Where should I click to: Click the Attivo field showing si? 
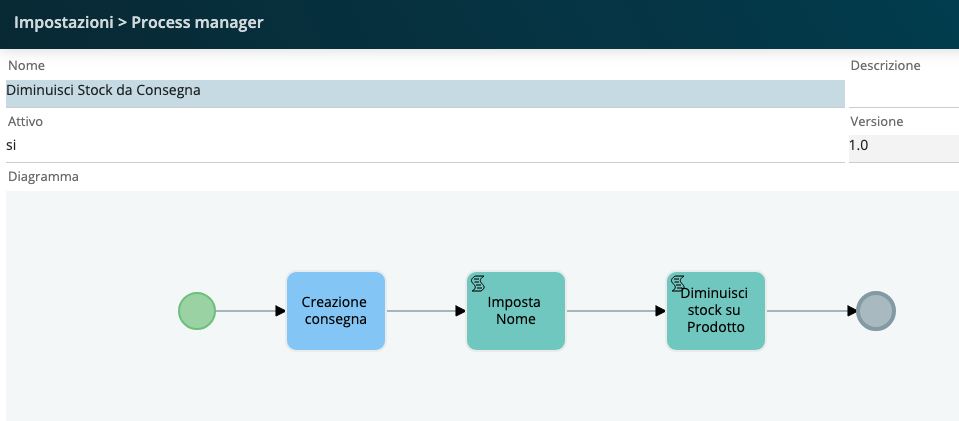coord(425,147)
